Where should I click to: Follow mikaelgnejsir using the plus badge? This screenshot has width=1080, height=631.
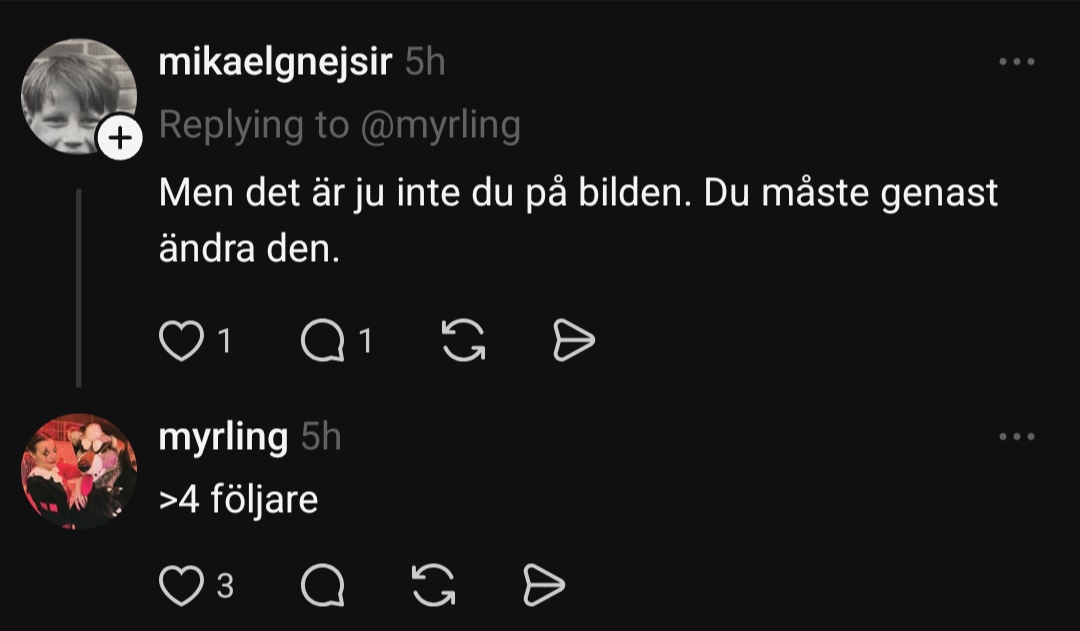119,139
